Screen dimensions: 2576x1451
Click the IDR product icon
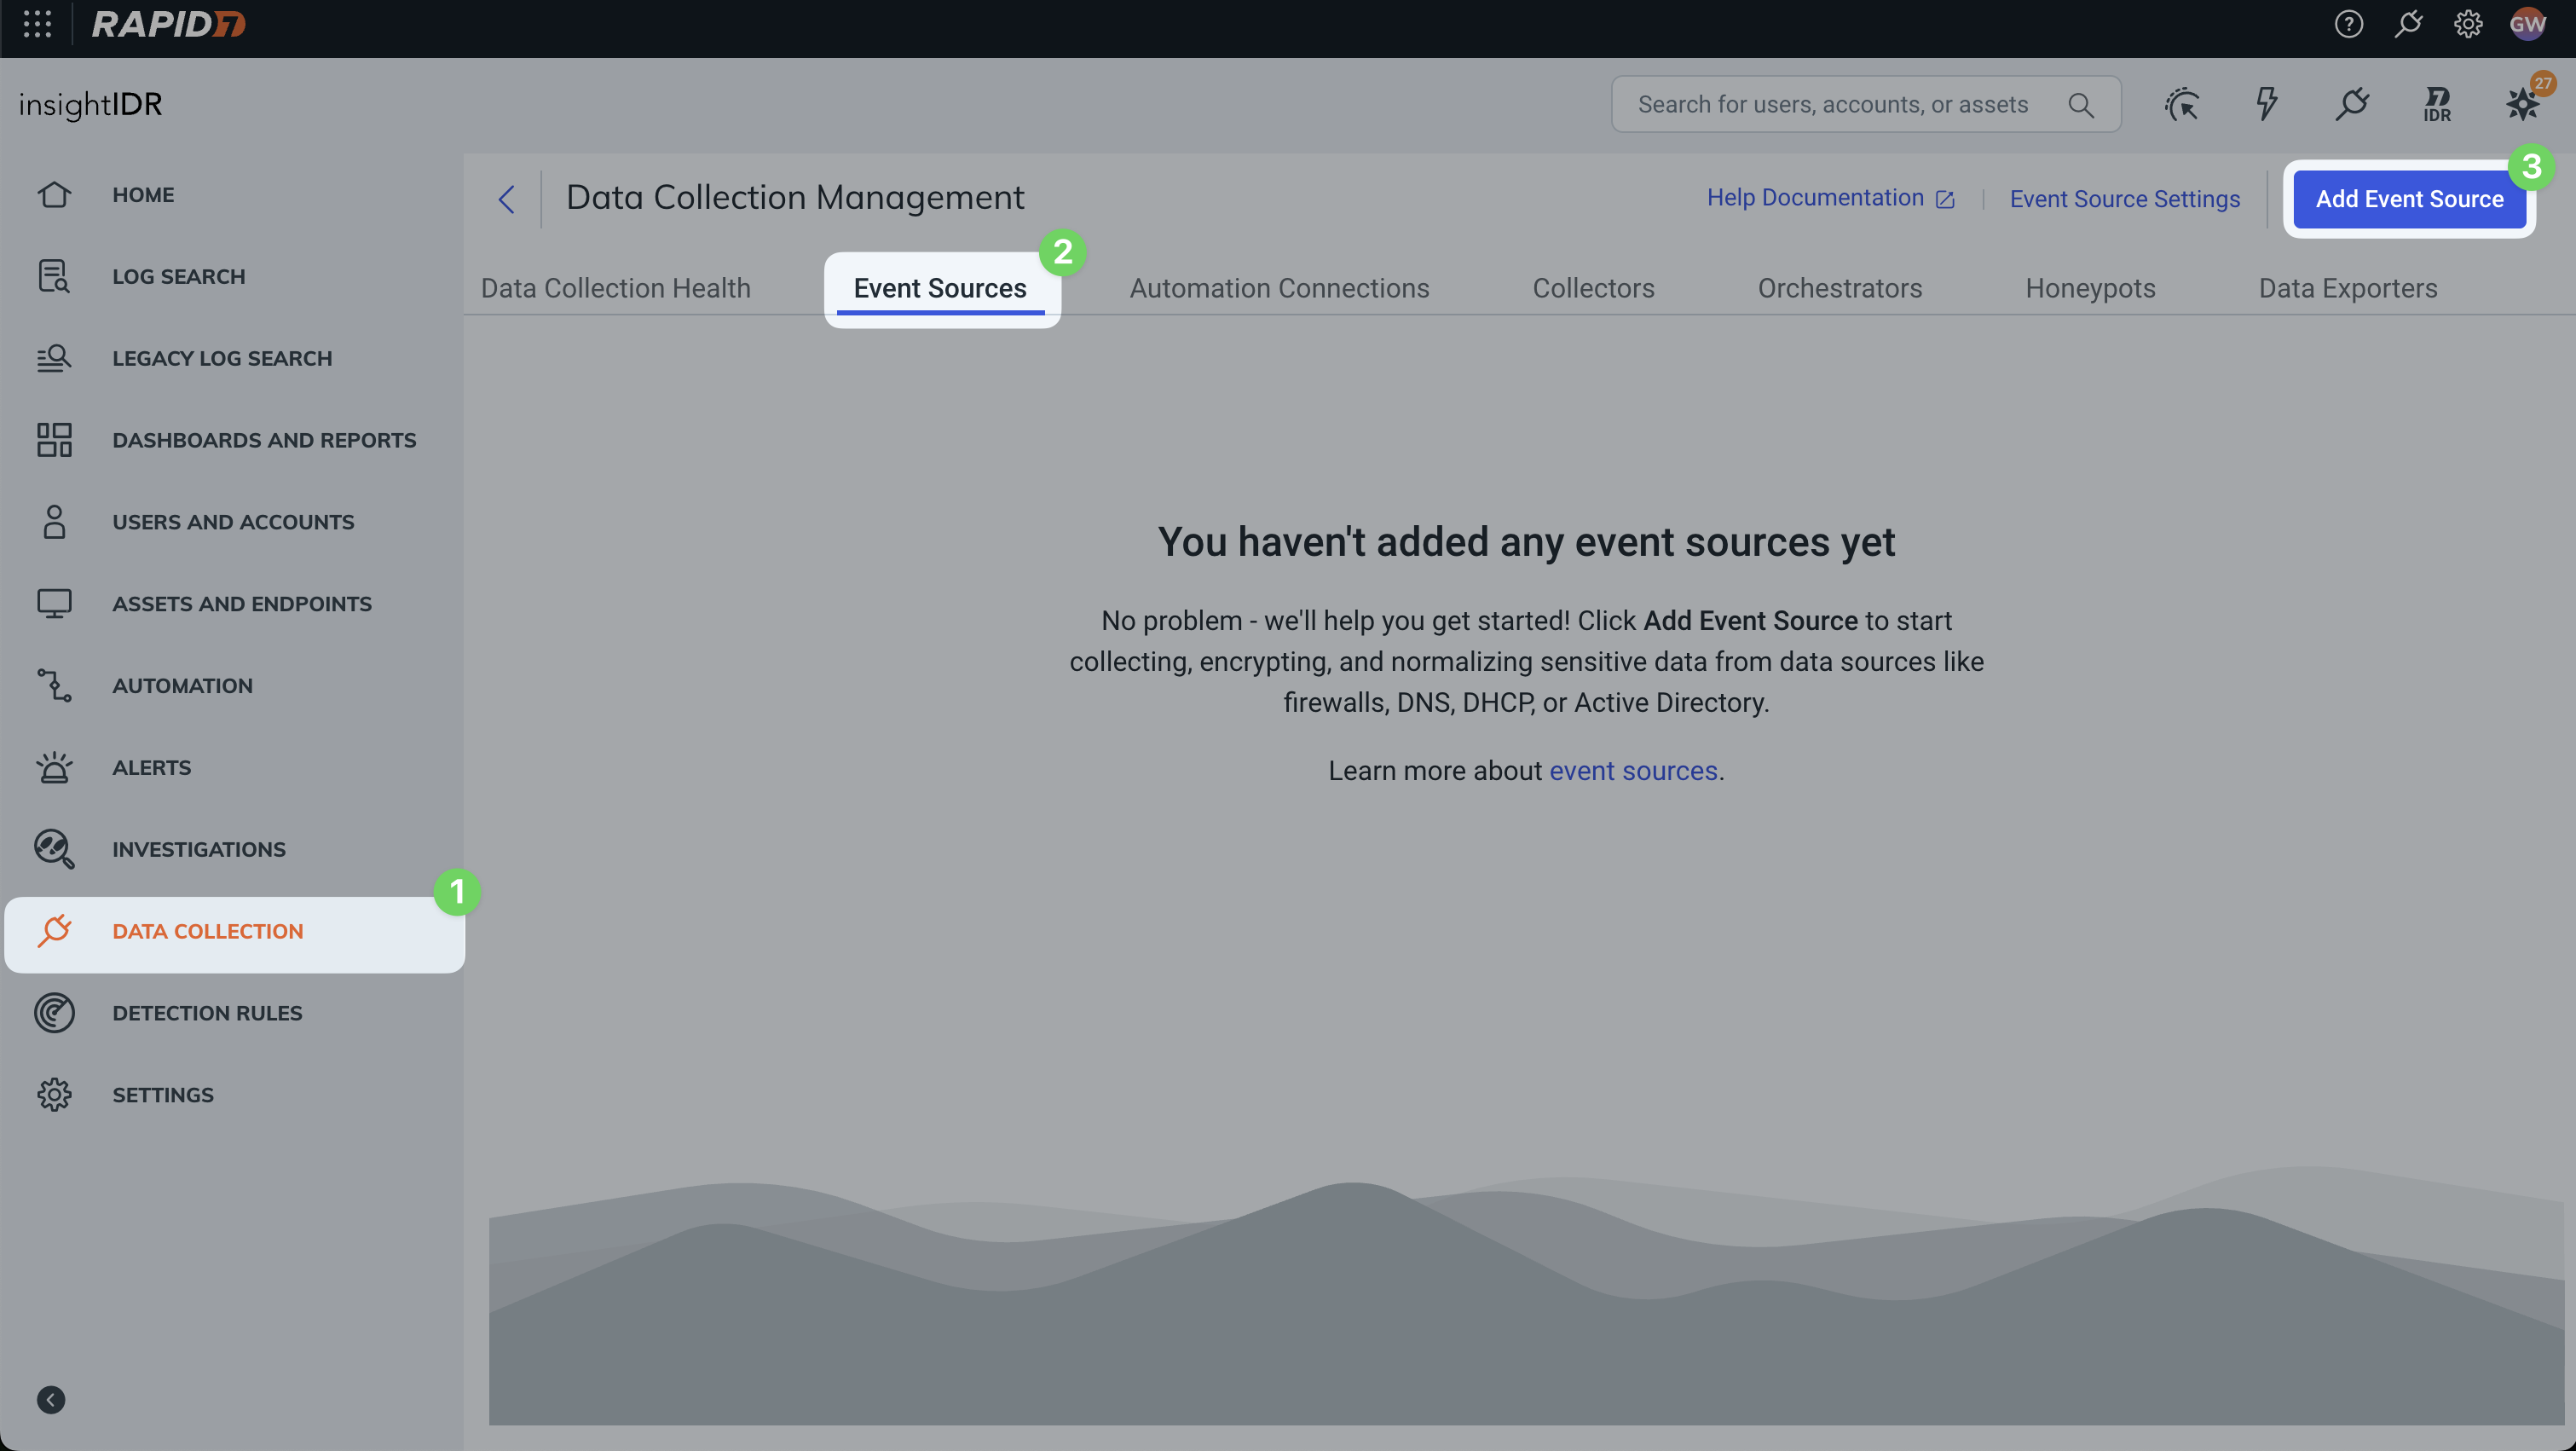click(x=2437, y=104)
